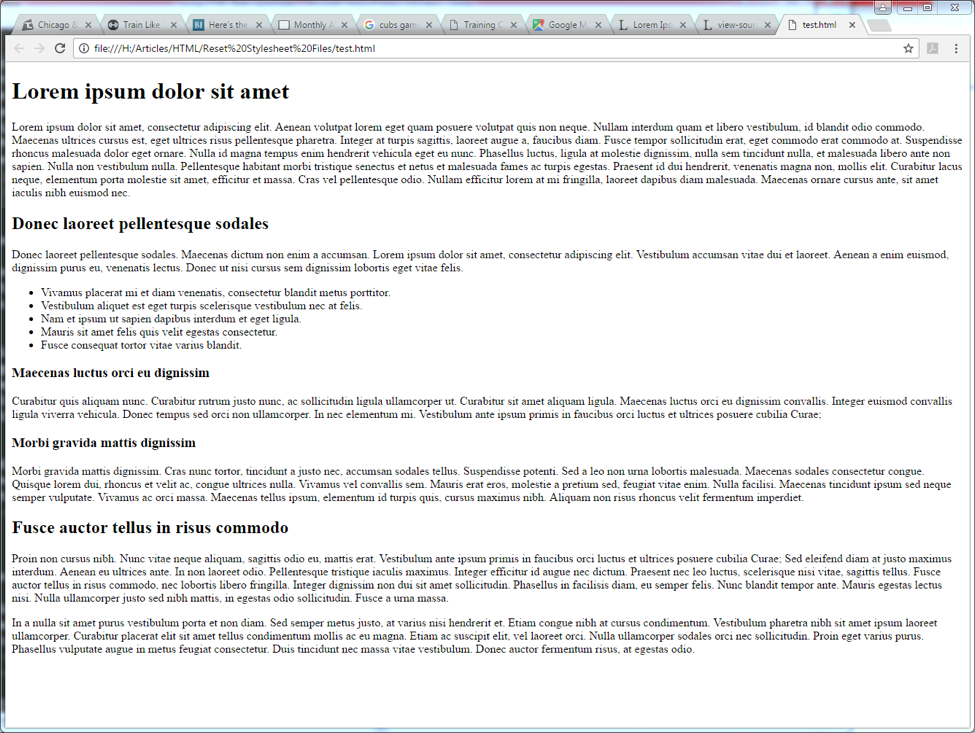The width and height of the screenshot is (975, 733).
Task: Click the list item starting "Vestibulum aliquet est"
Action: 201,305
